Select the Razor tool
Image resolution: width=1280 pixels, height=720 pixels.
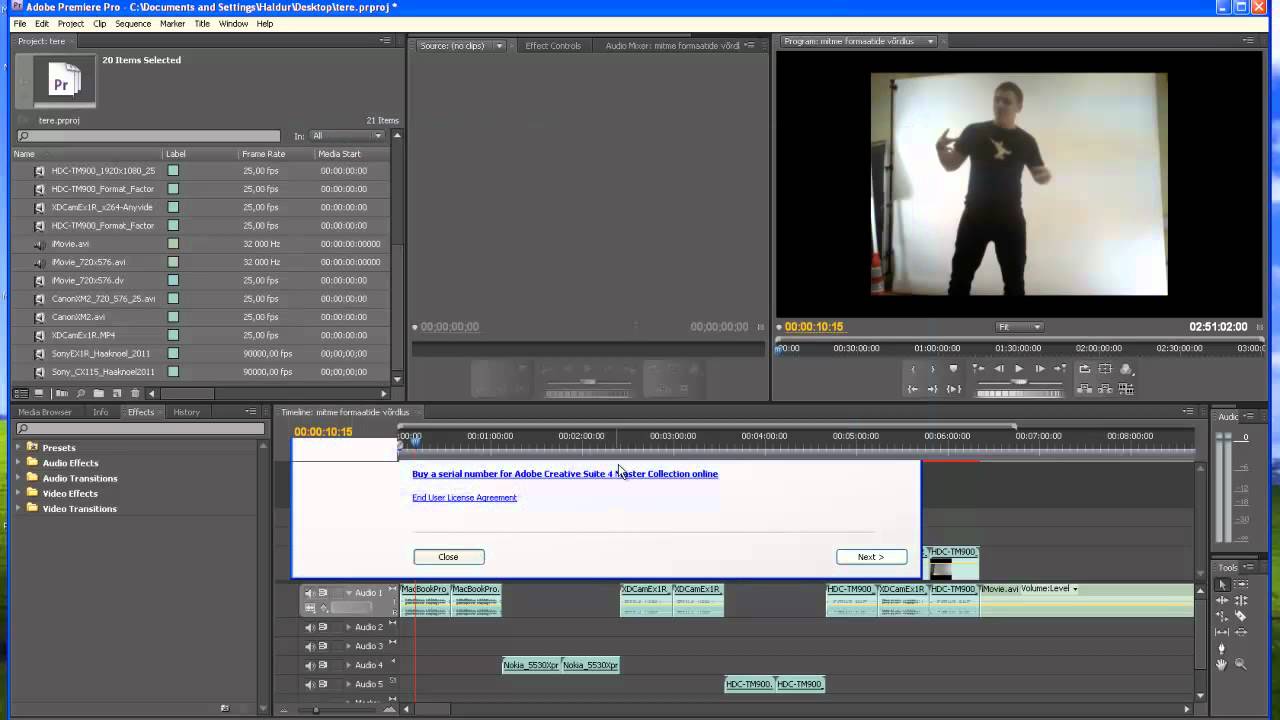click(1241, 616)
